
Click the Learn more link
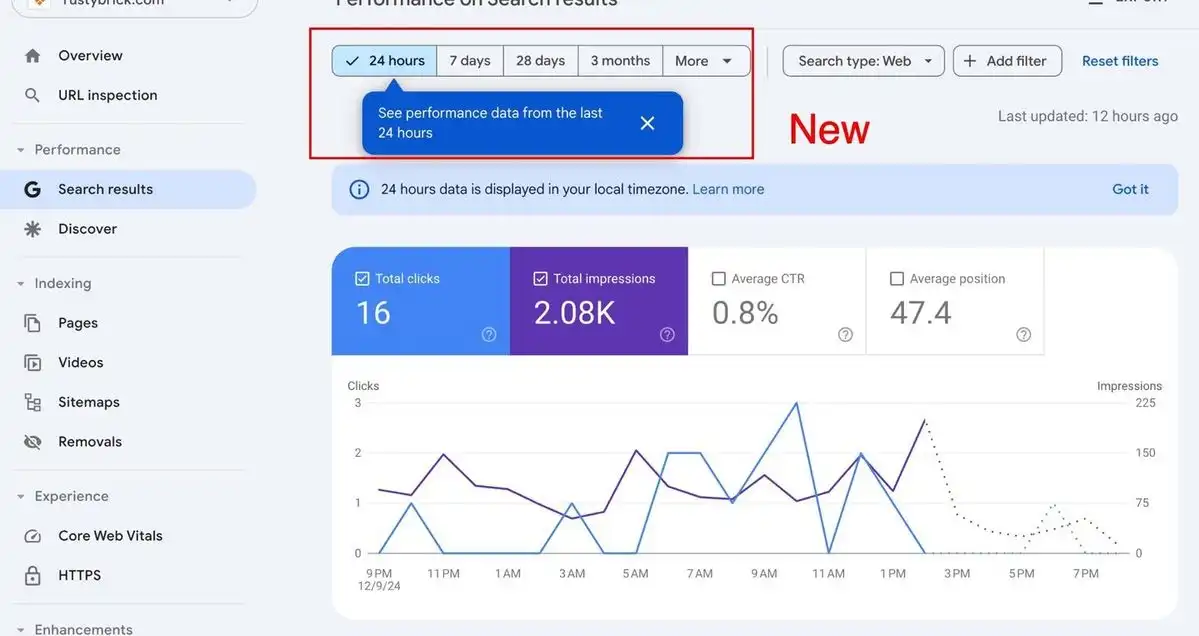pyautogui.click(x=728, y=190)
